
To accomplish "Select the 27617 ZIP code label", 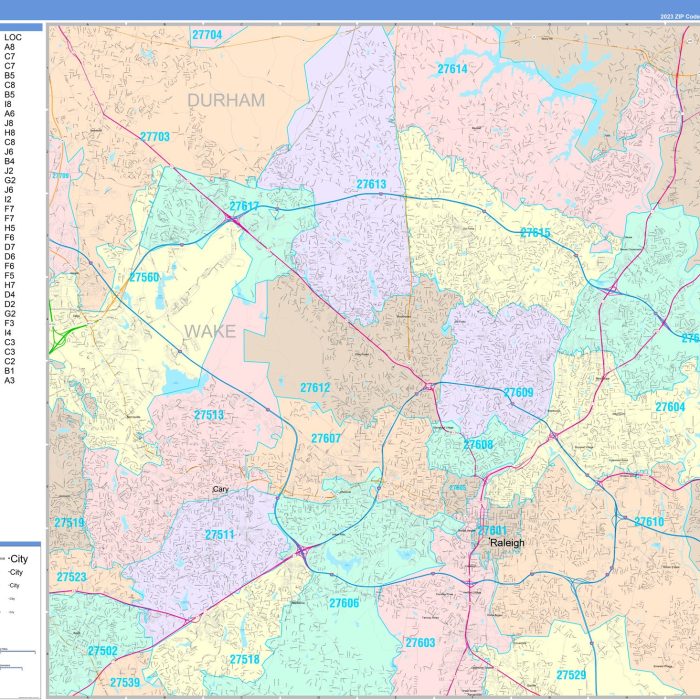I will coord(244,206).
